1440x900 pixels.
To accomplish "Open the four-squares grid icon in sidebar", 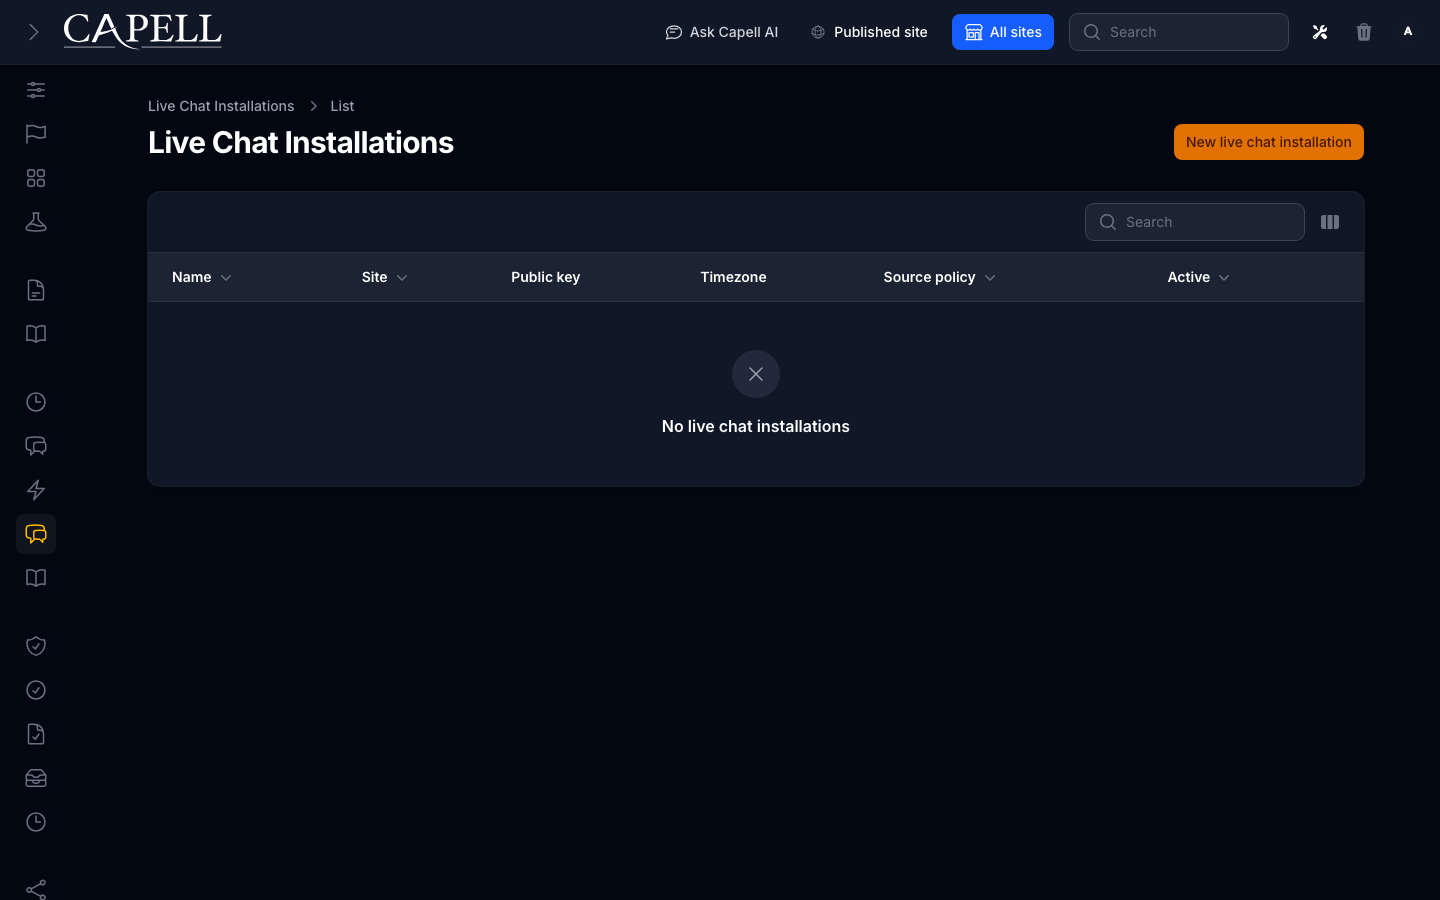I will [x=36, y=178].
